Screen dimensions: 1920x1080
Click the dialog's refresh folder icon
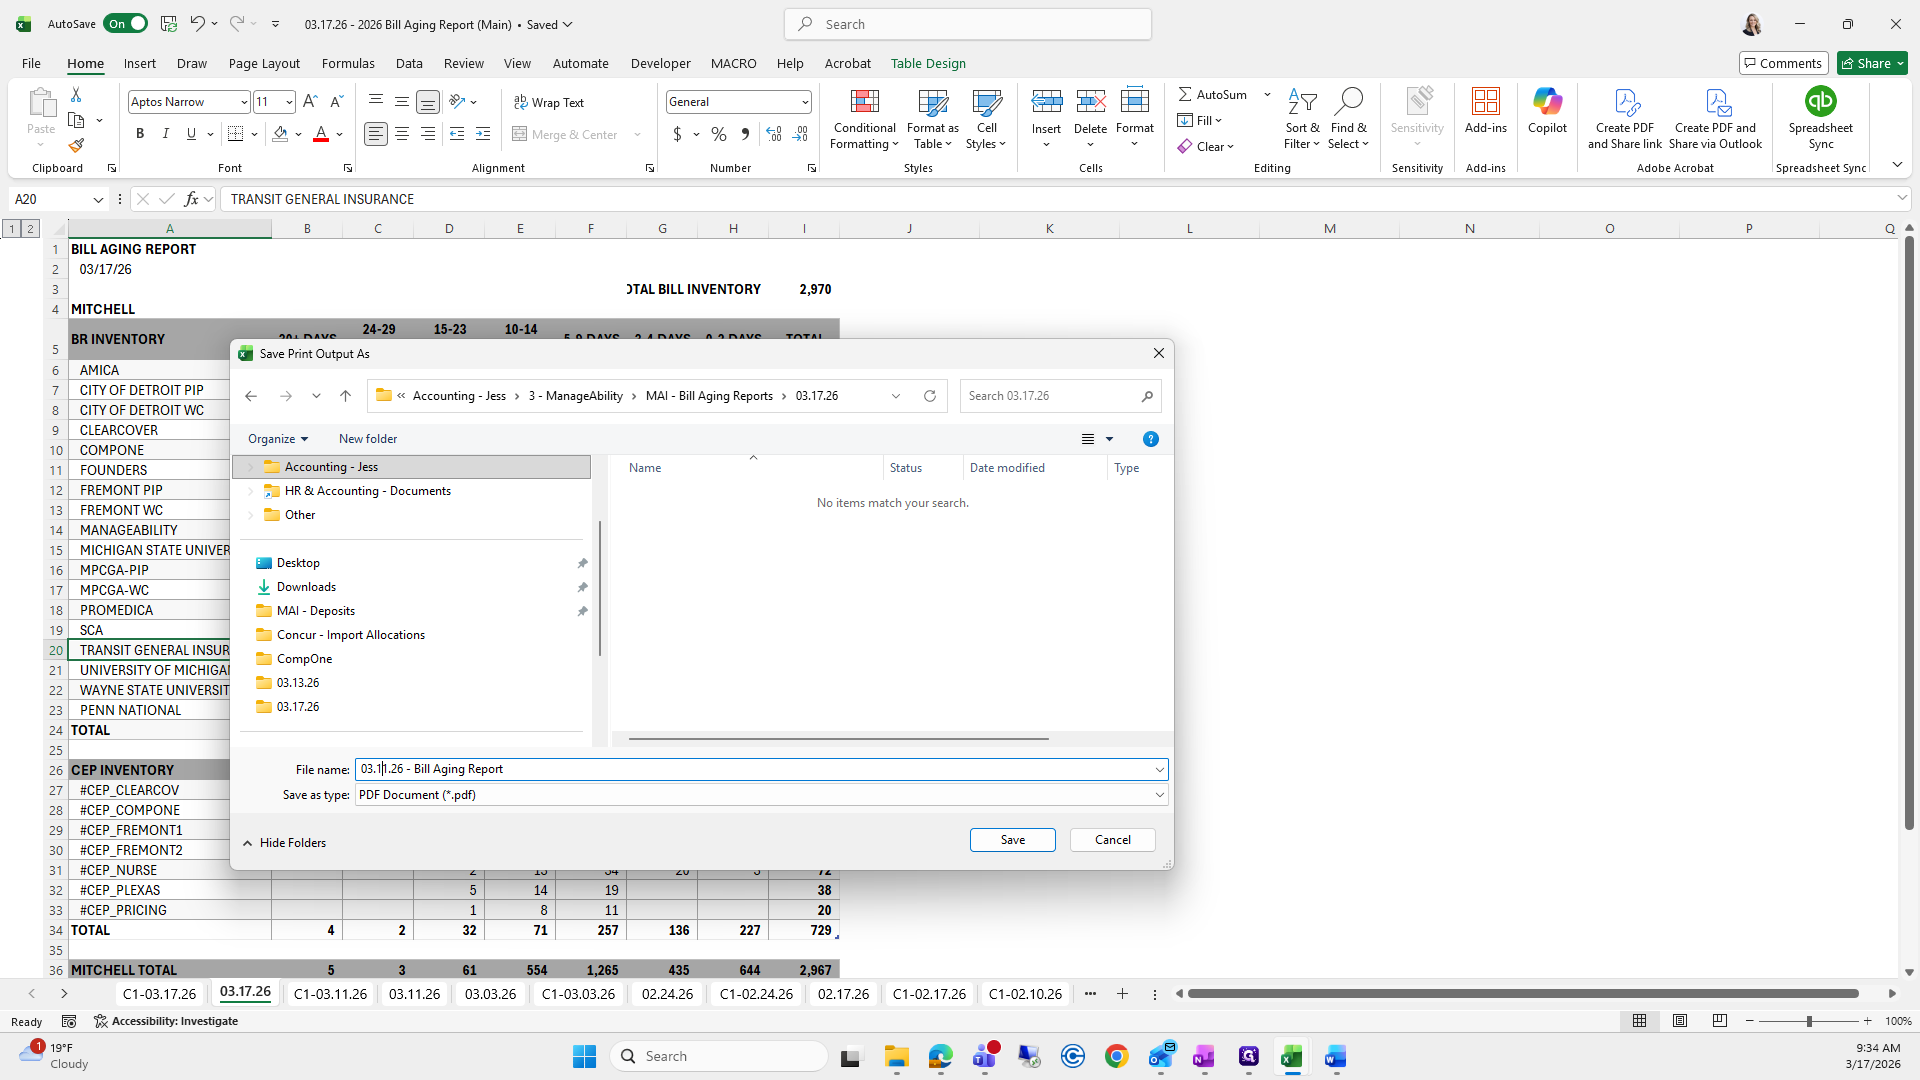930,396
